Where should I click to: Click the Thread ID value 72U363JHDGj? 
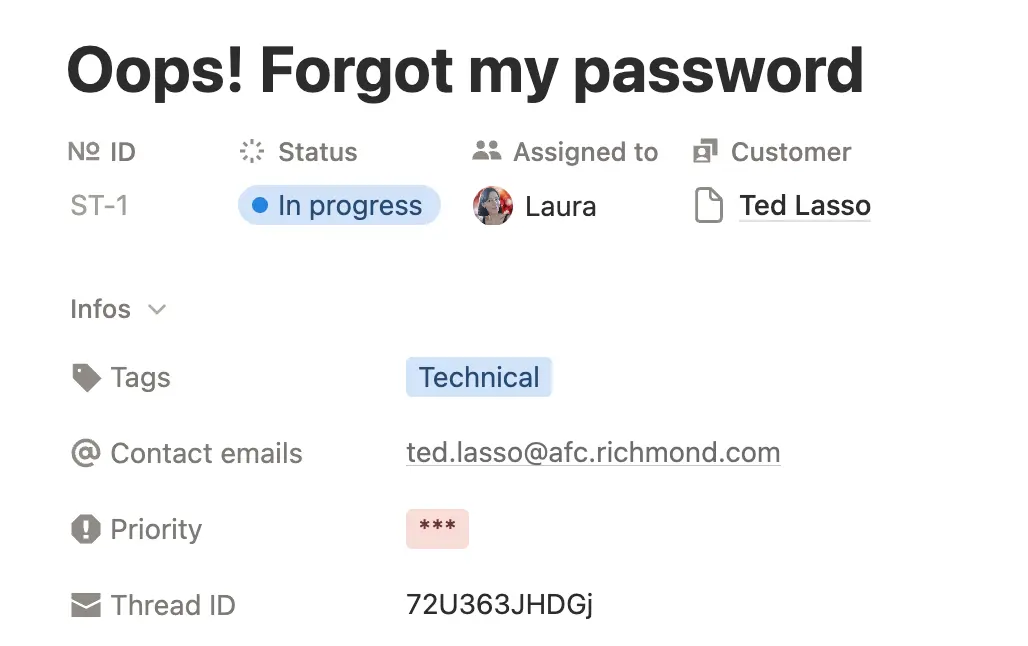coord(499,605)
